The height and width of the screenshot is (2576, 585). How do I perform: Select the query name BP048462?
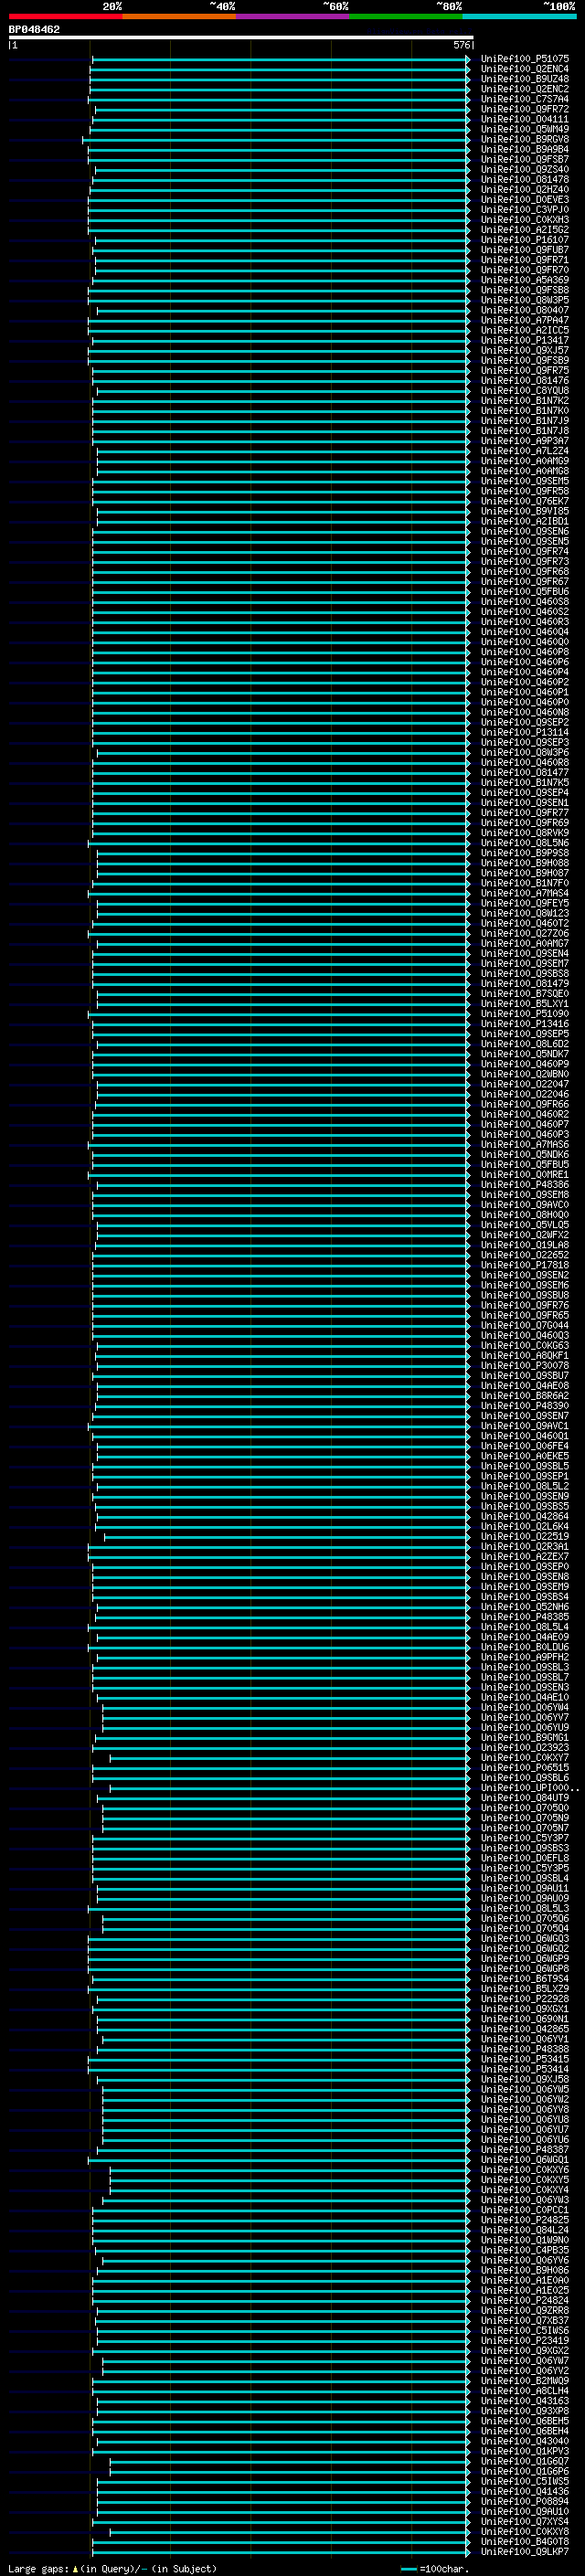(x=34, y=30)
